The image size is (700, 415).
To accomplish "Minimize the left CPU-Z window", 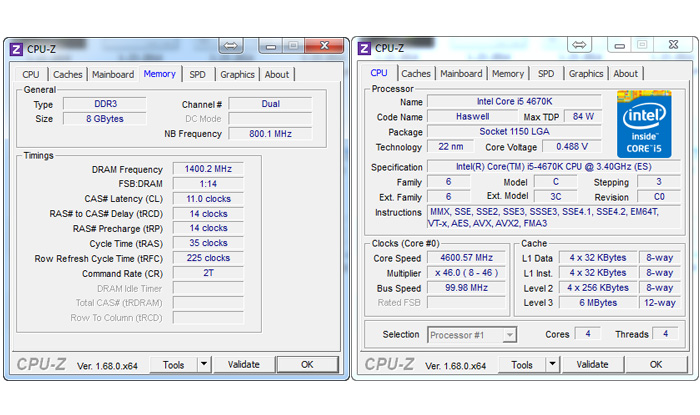I will tap(271, 46).
